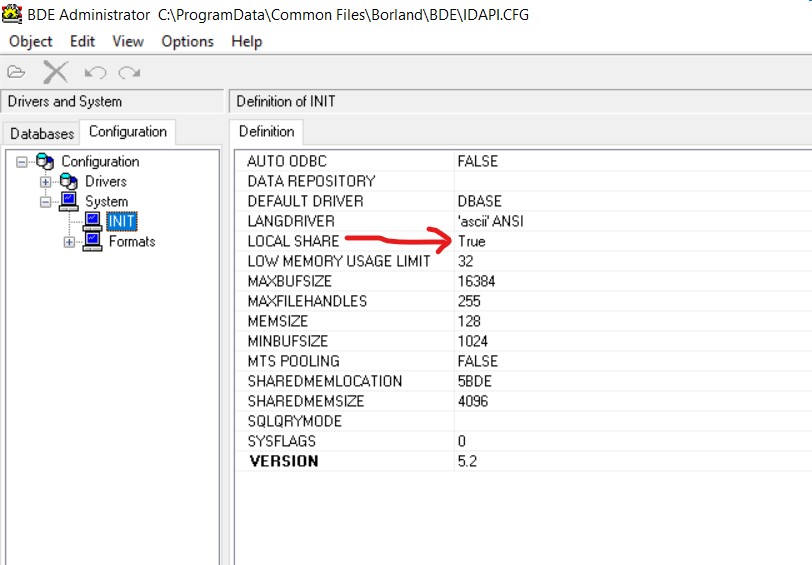
Task: Collapse the System tree node
Action: [45, 201]
